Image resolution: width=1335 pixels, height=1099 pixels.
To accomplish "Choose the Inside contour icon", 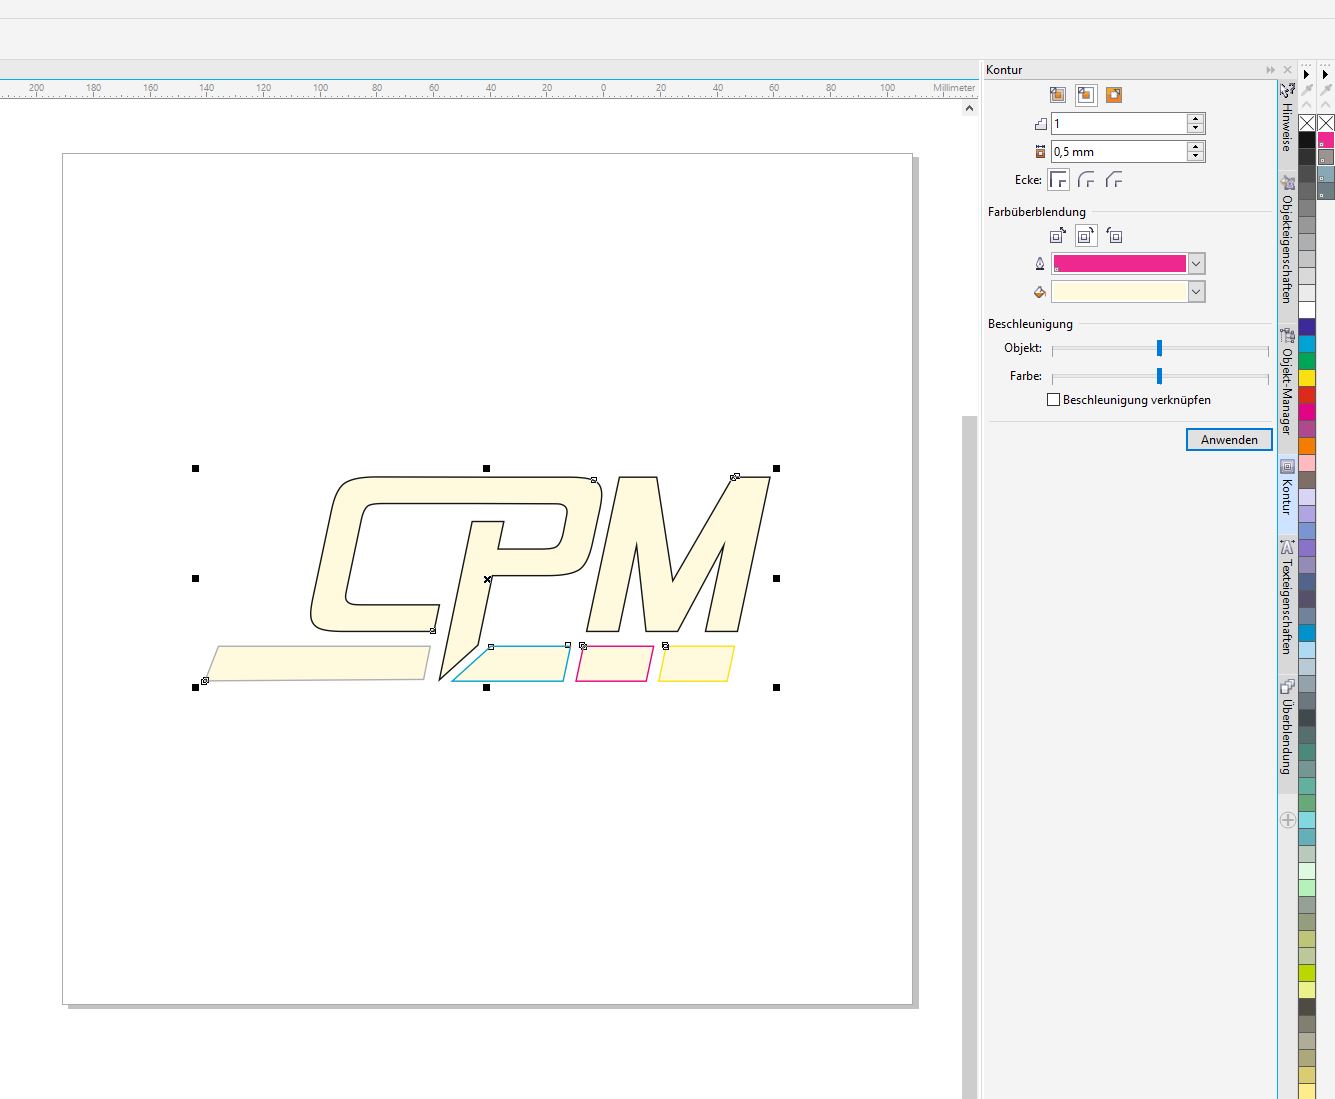I will pos(1086,95).
